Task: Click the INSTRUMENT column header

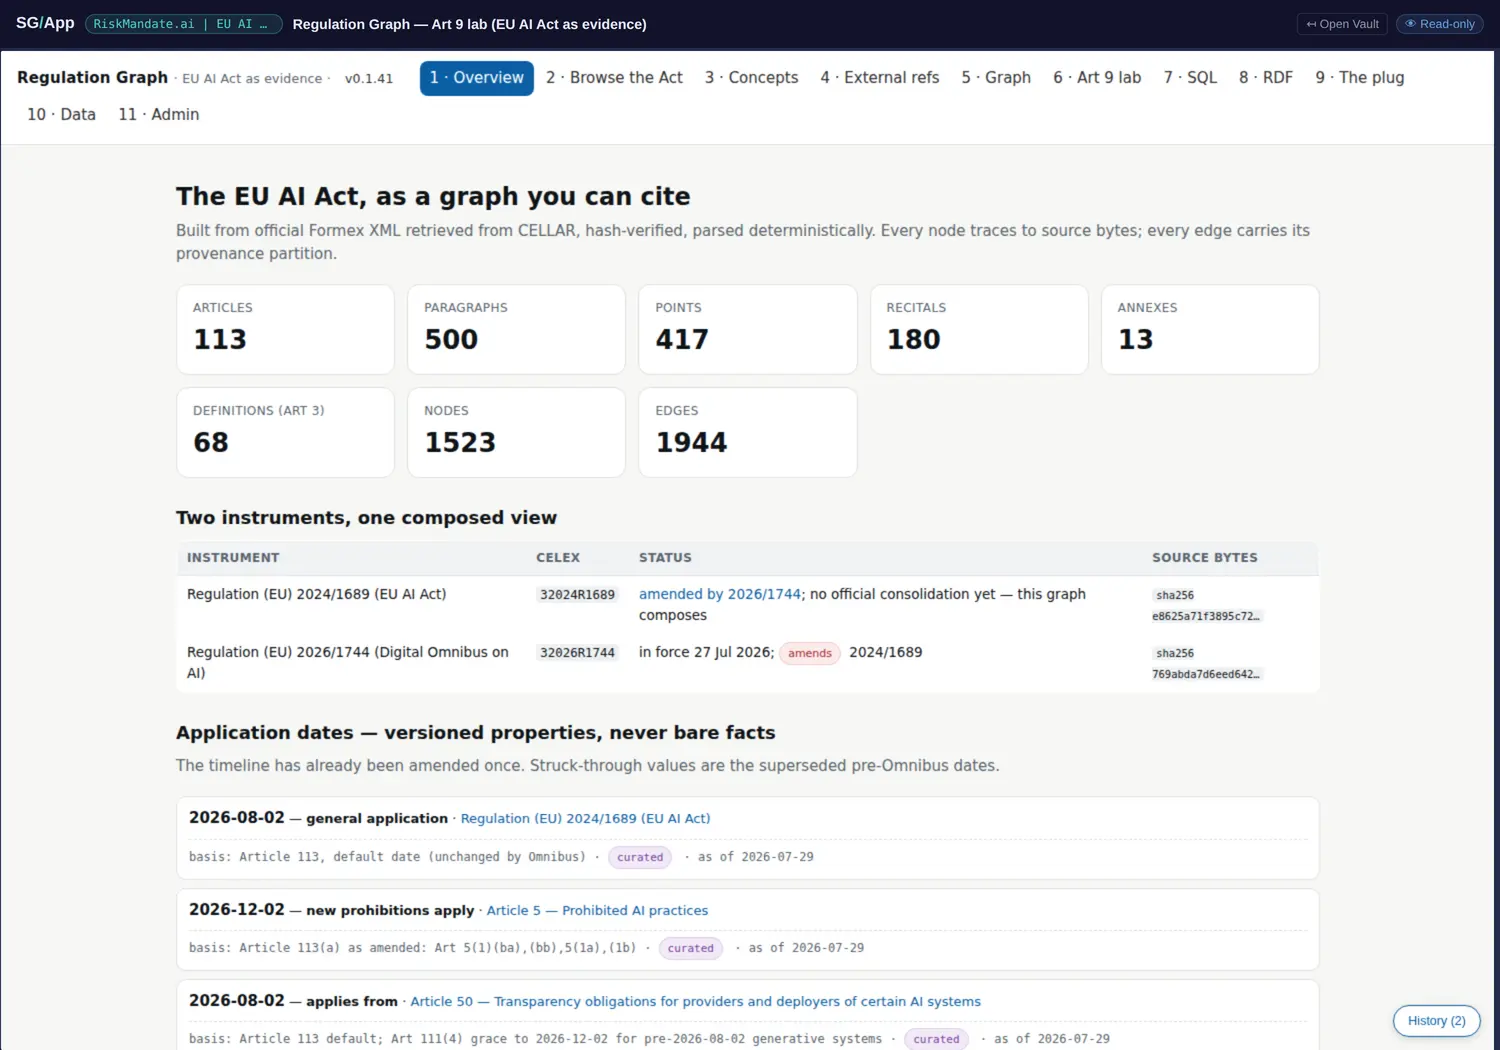Action: [x=233, y=558]
